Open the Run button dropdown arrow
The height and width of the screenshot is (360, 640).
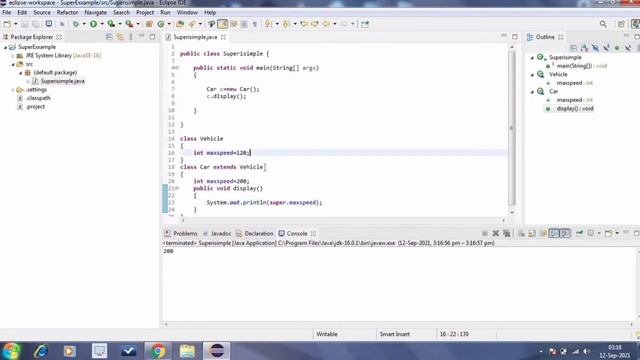(x=102, y=24)
